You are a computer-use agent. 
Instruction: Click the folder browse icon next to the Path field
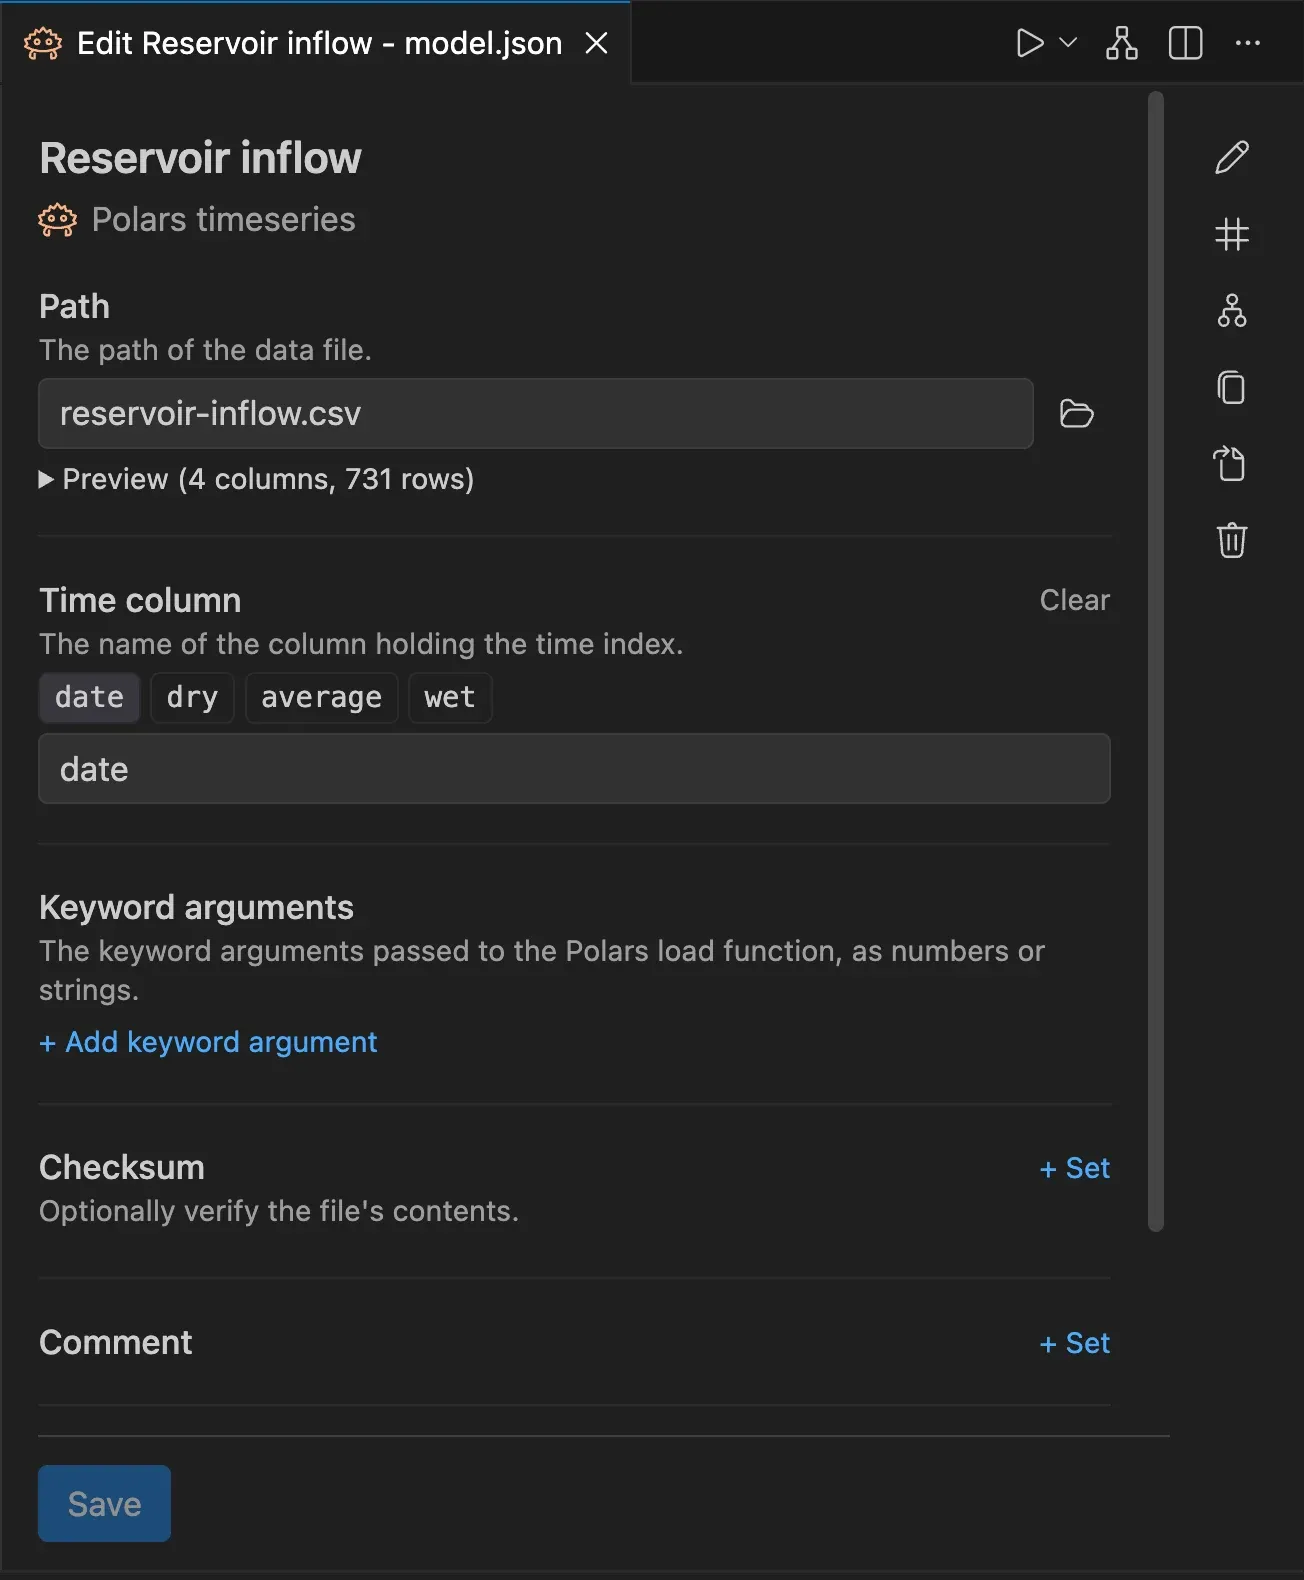tap(1076, 413)
